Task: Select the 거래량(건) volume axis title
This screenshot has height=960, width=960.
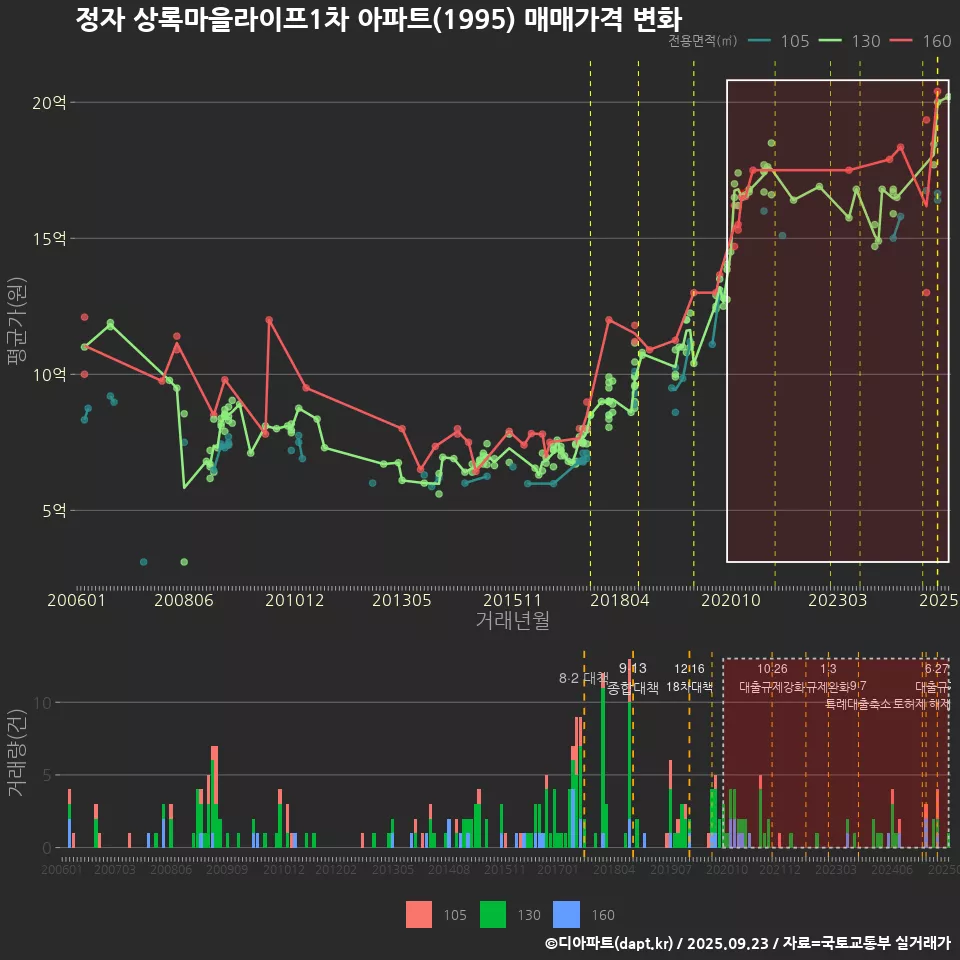Action: pos(16,753)
